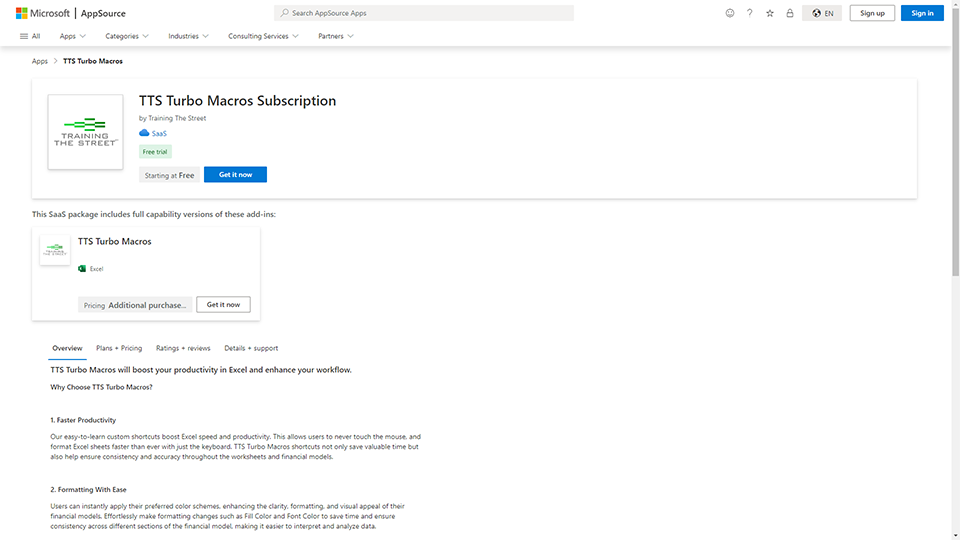
Task: Click the TTS Turbo Macros Subscription heading
Action: 238,100
